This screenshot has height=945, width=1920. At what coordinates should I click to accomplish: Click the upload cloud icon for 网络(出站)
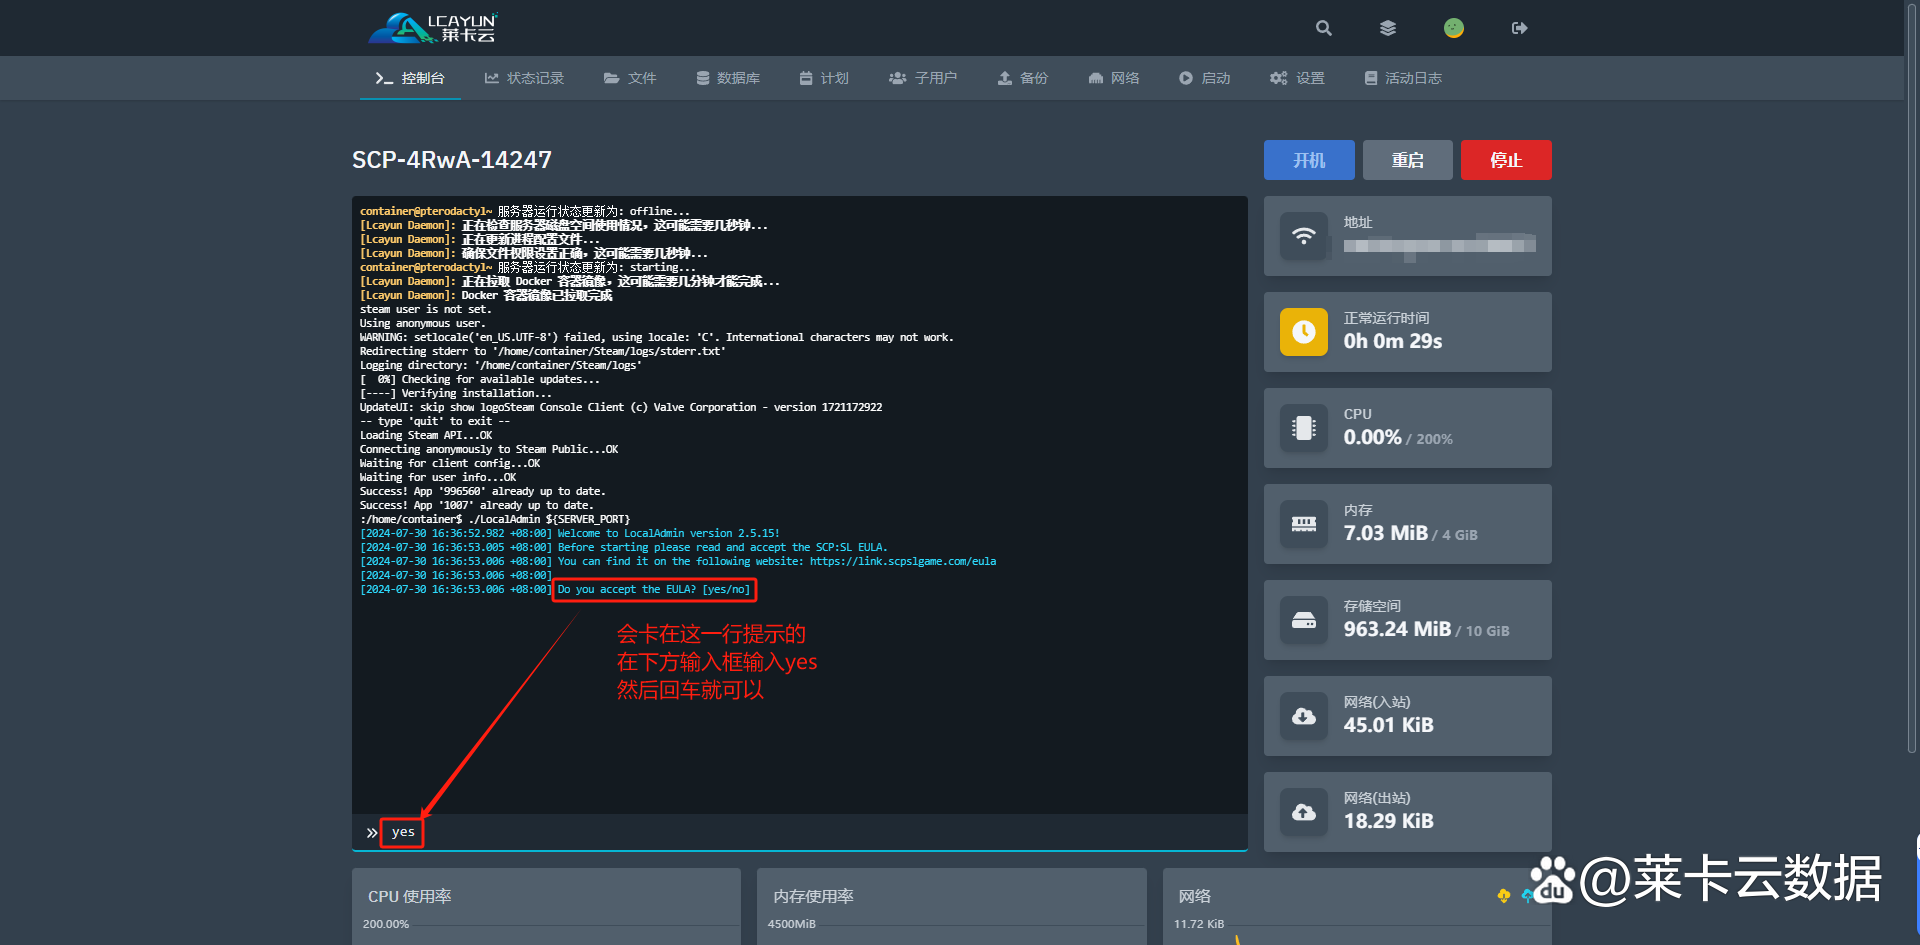pyautogui.click(x=1304, y=812)
